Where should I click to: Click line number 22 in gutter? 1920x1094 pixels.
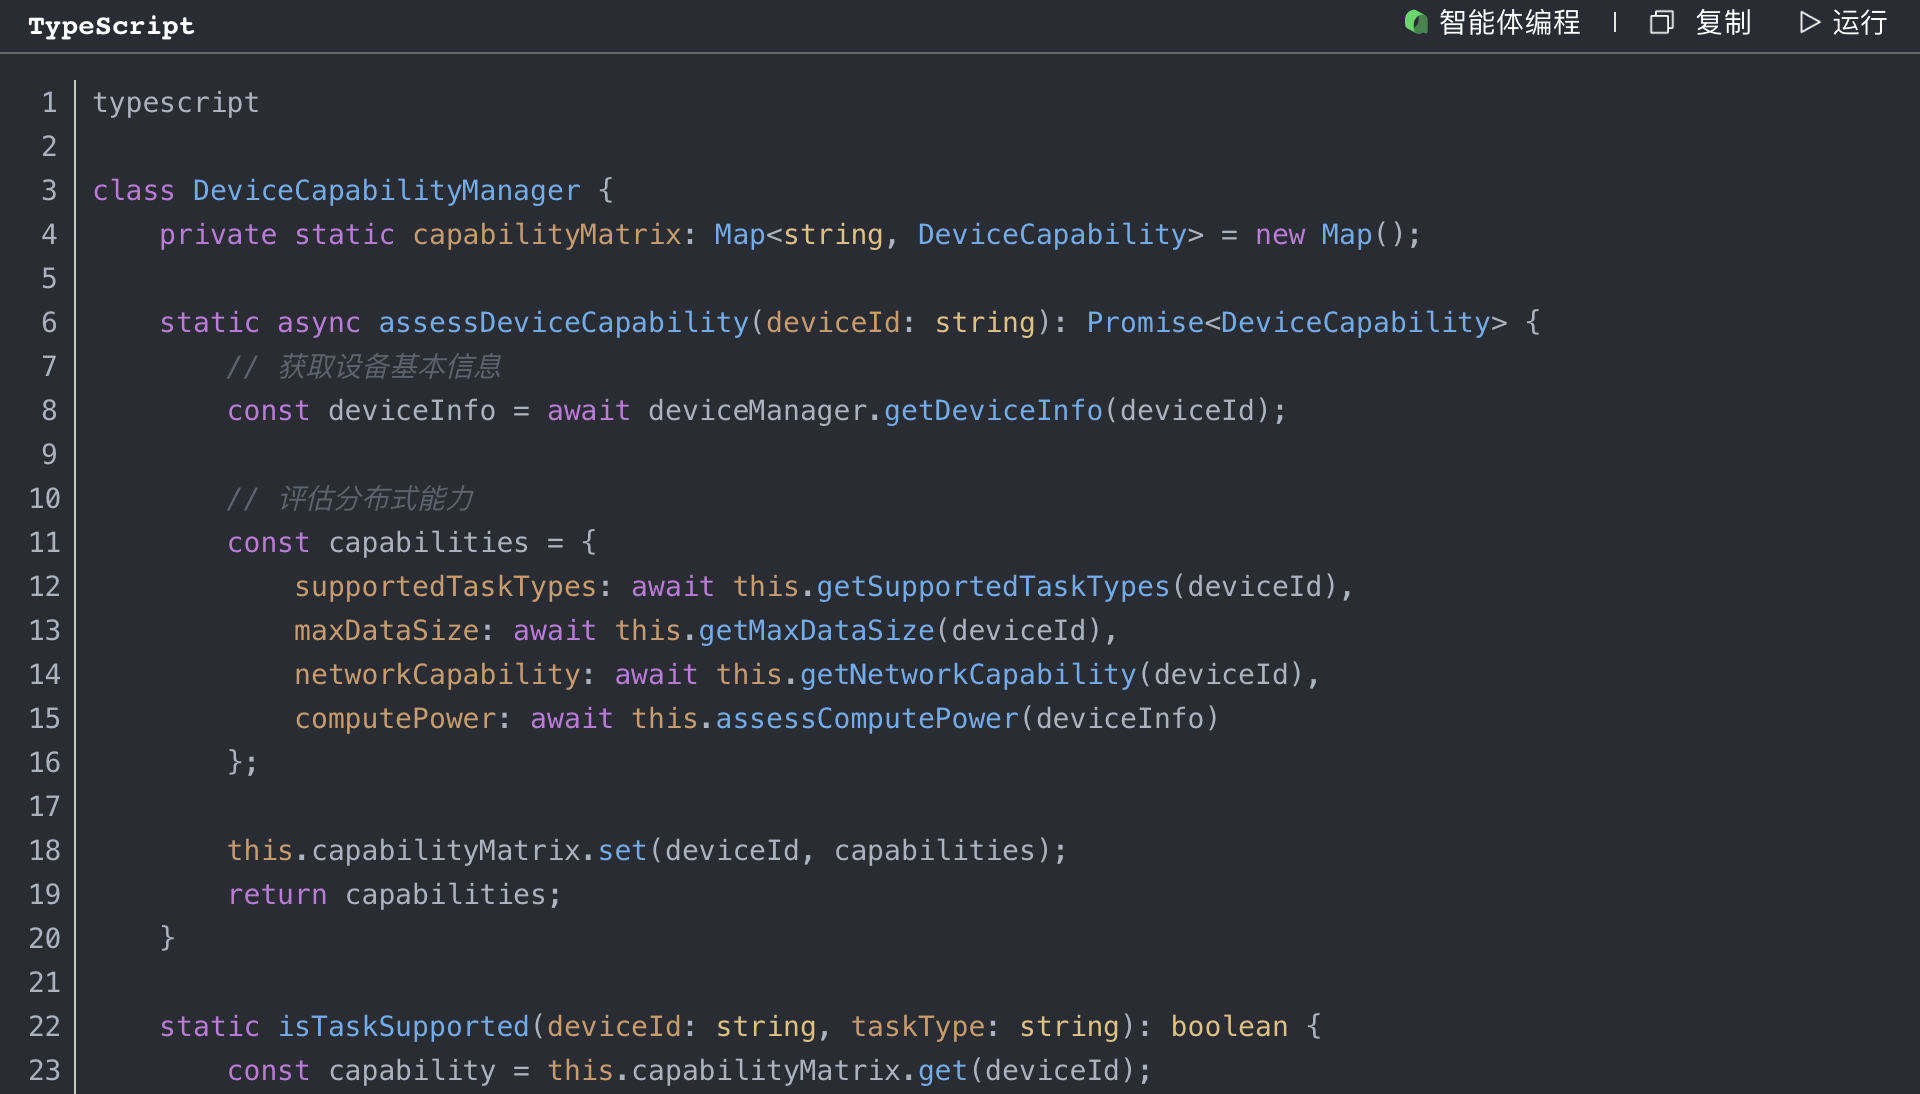pos(44,1026)
